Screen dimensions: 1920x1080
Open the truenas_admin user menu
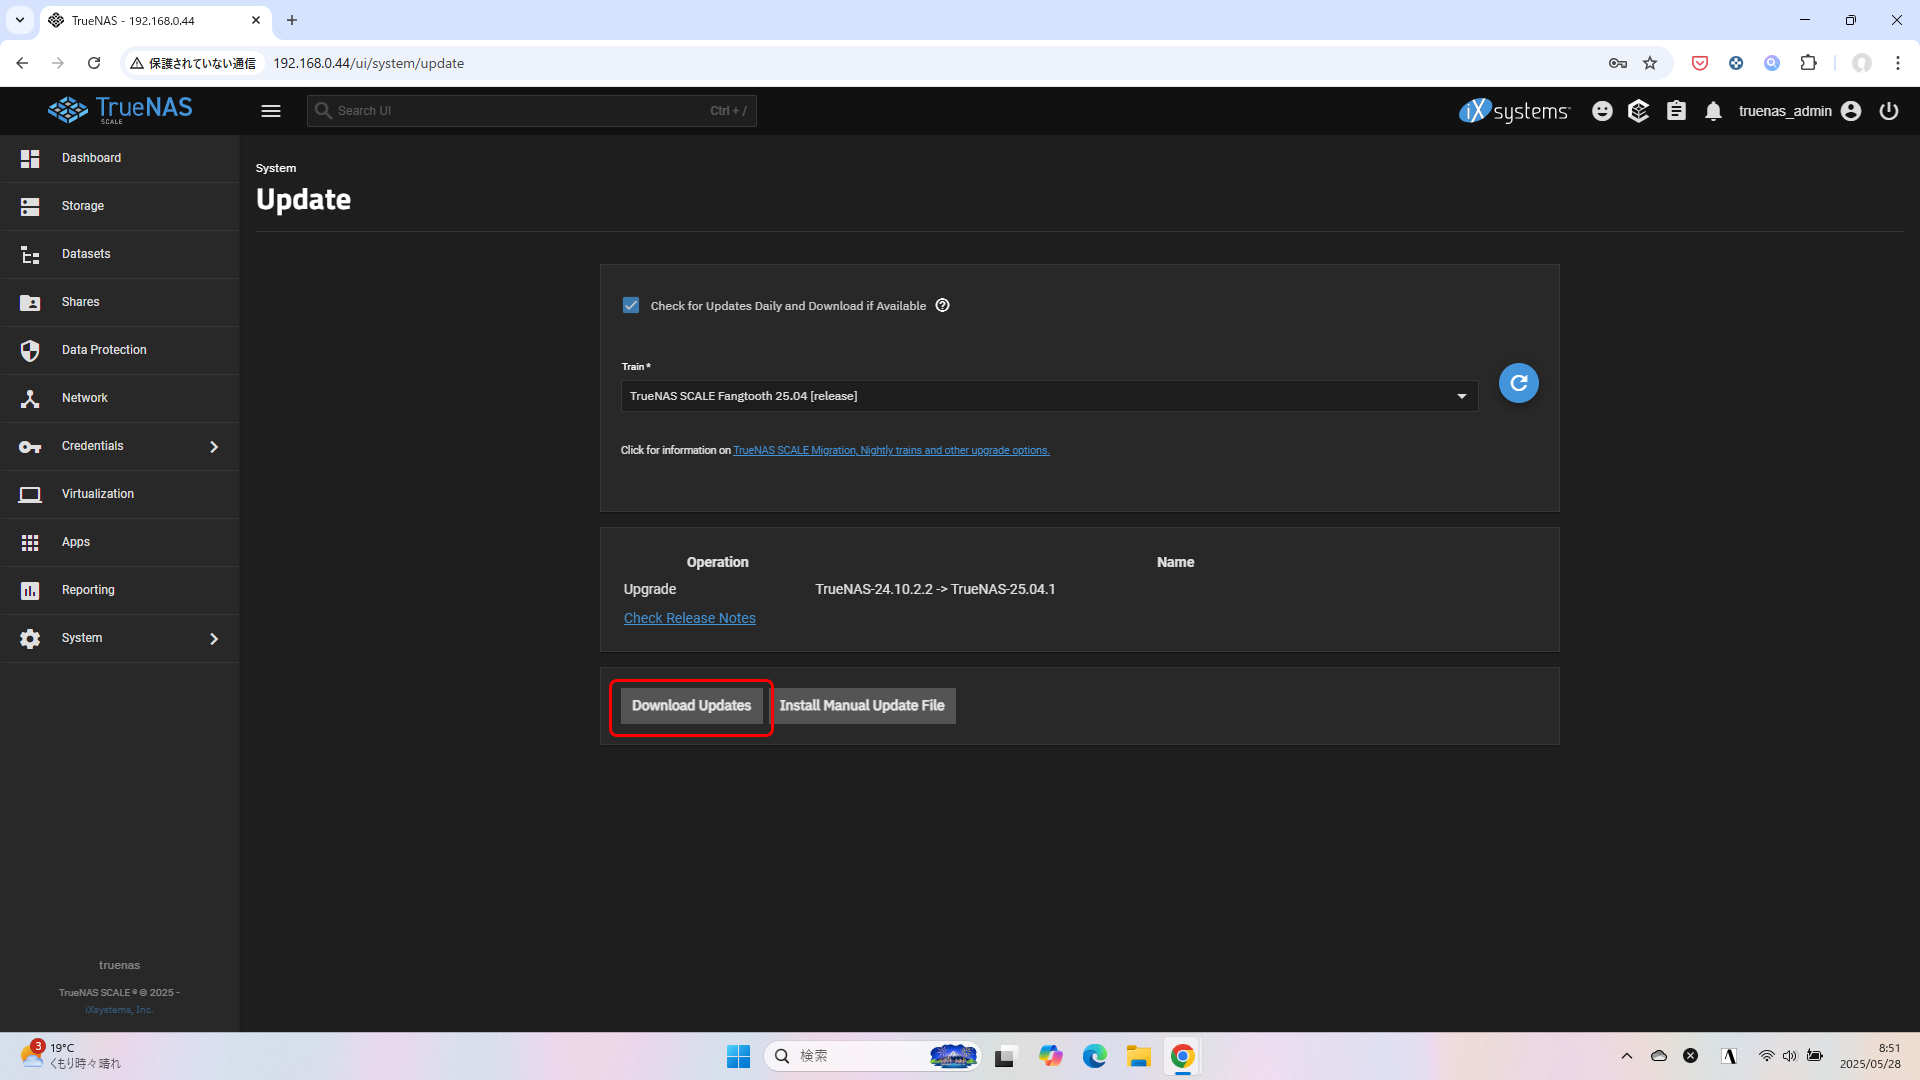[1800, 111]
